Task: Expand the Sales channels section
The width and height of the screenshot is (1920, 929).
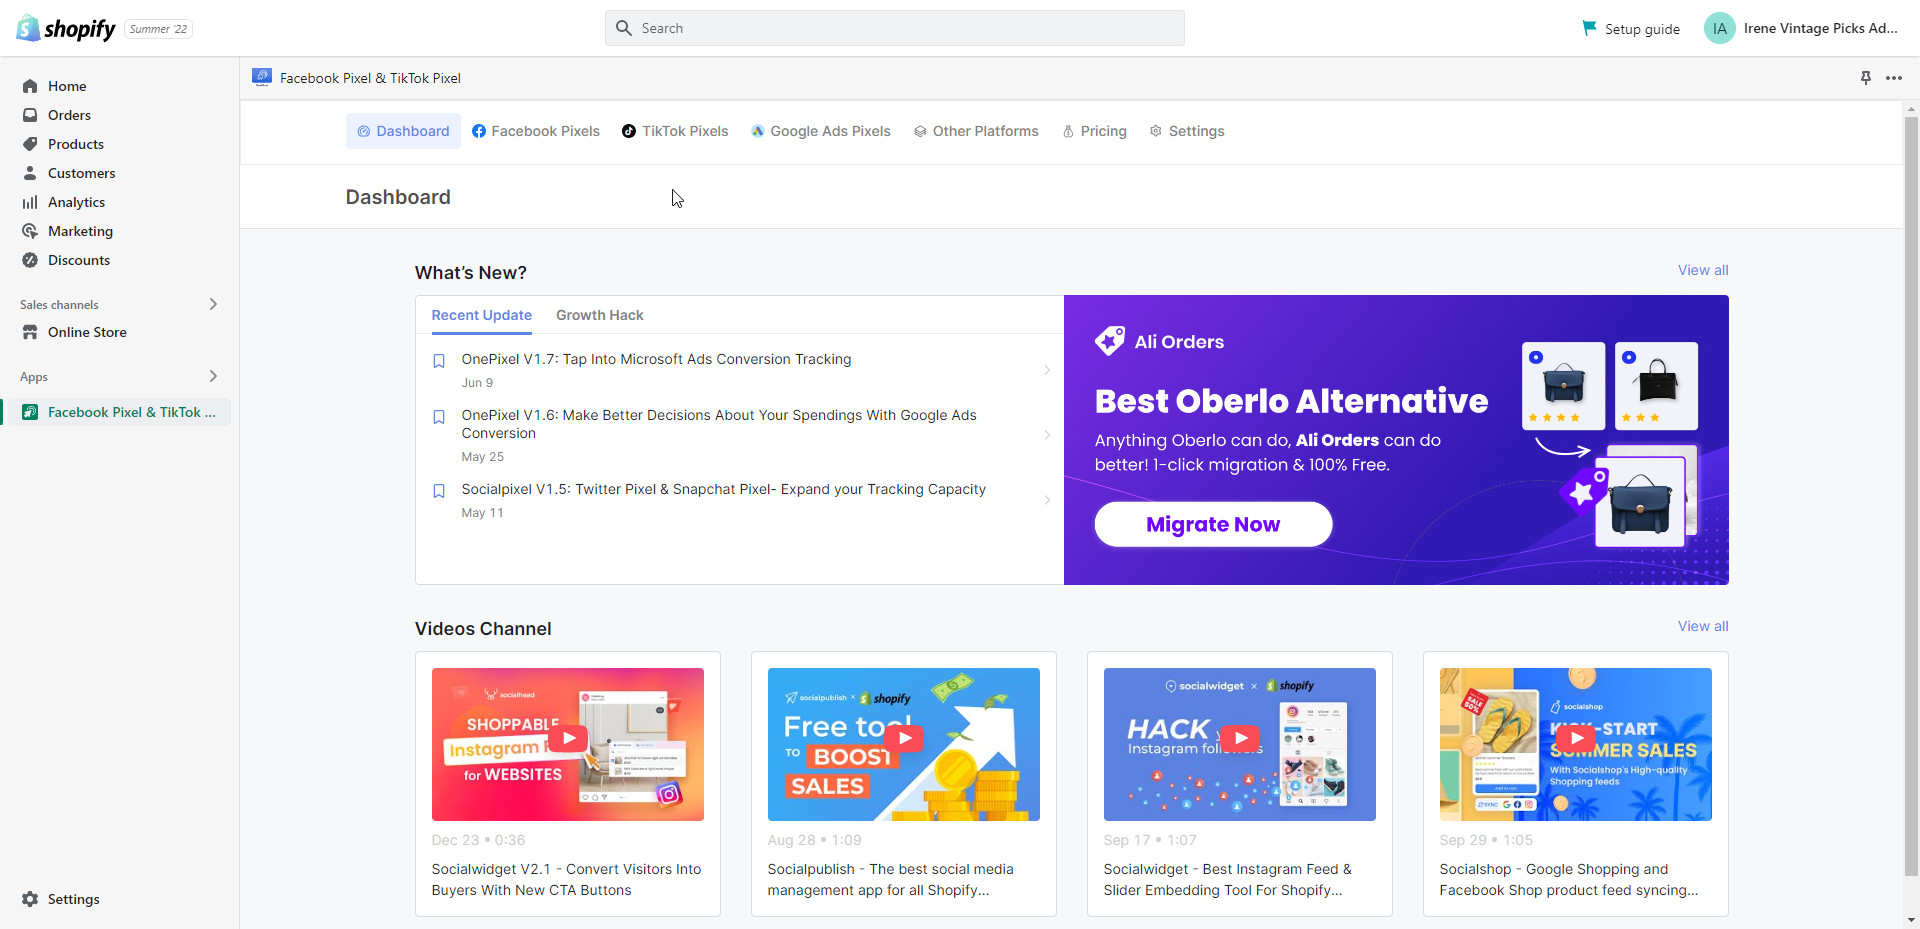Action: click(x=213, y=304)
